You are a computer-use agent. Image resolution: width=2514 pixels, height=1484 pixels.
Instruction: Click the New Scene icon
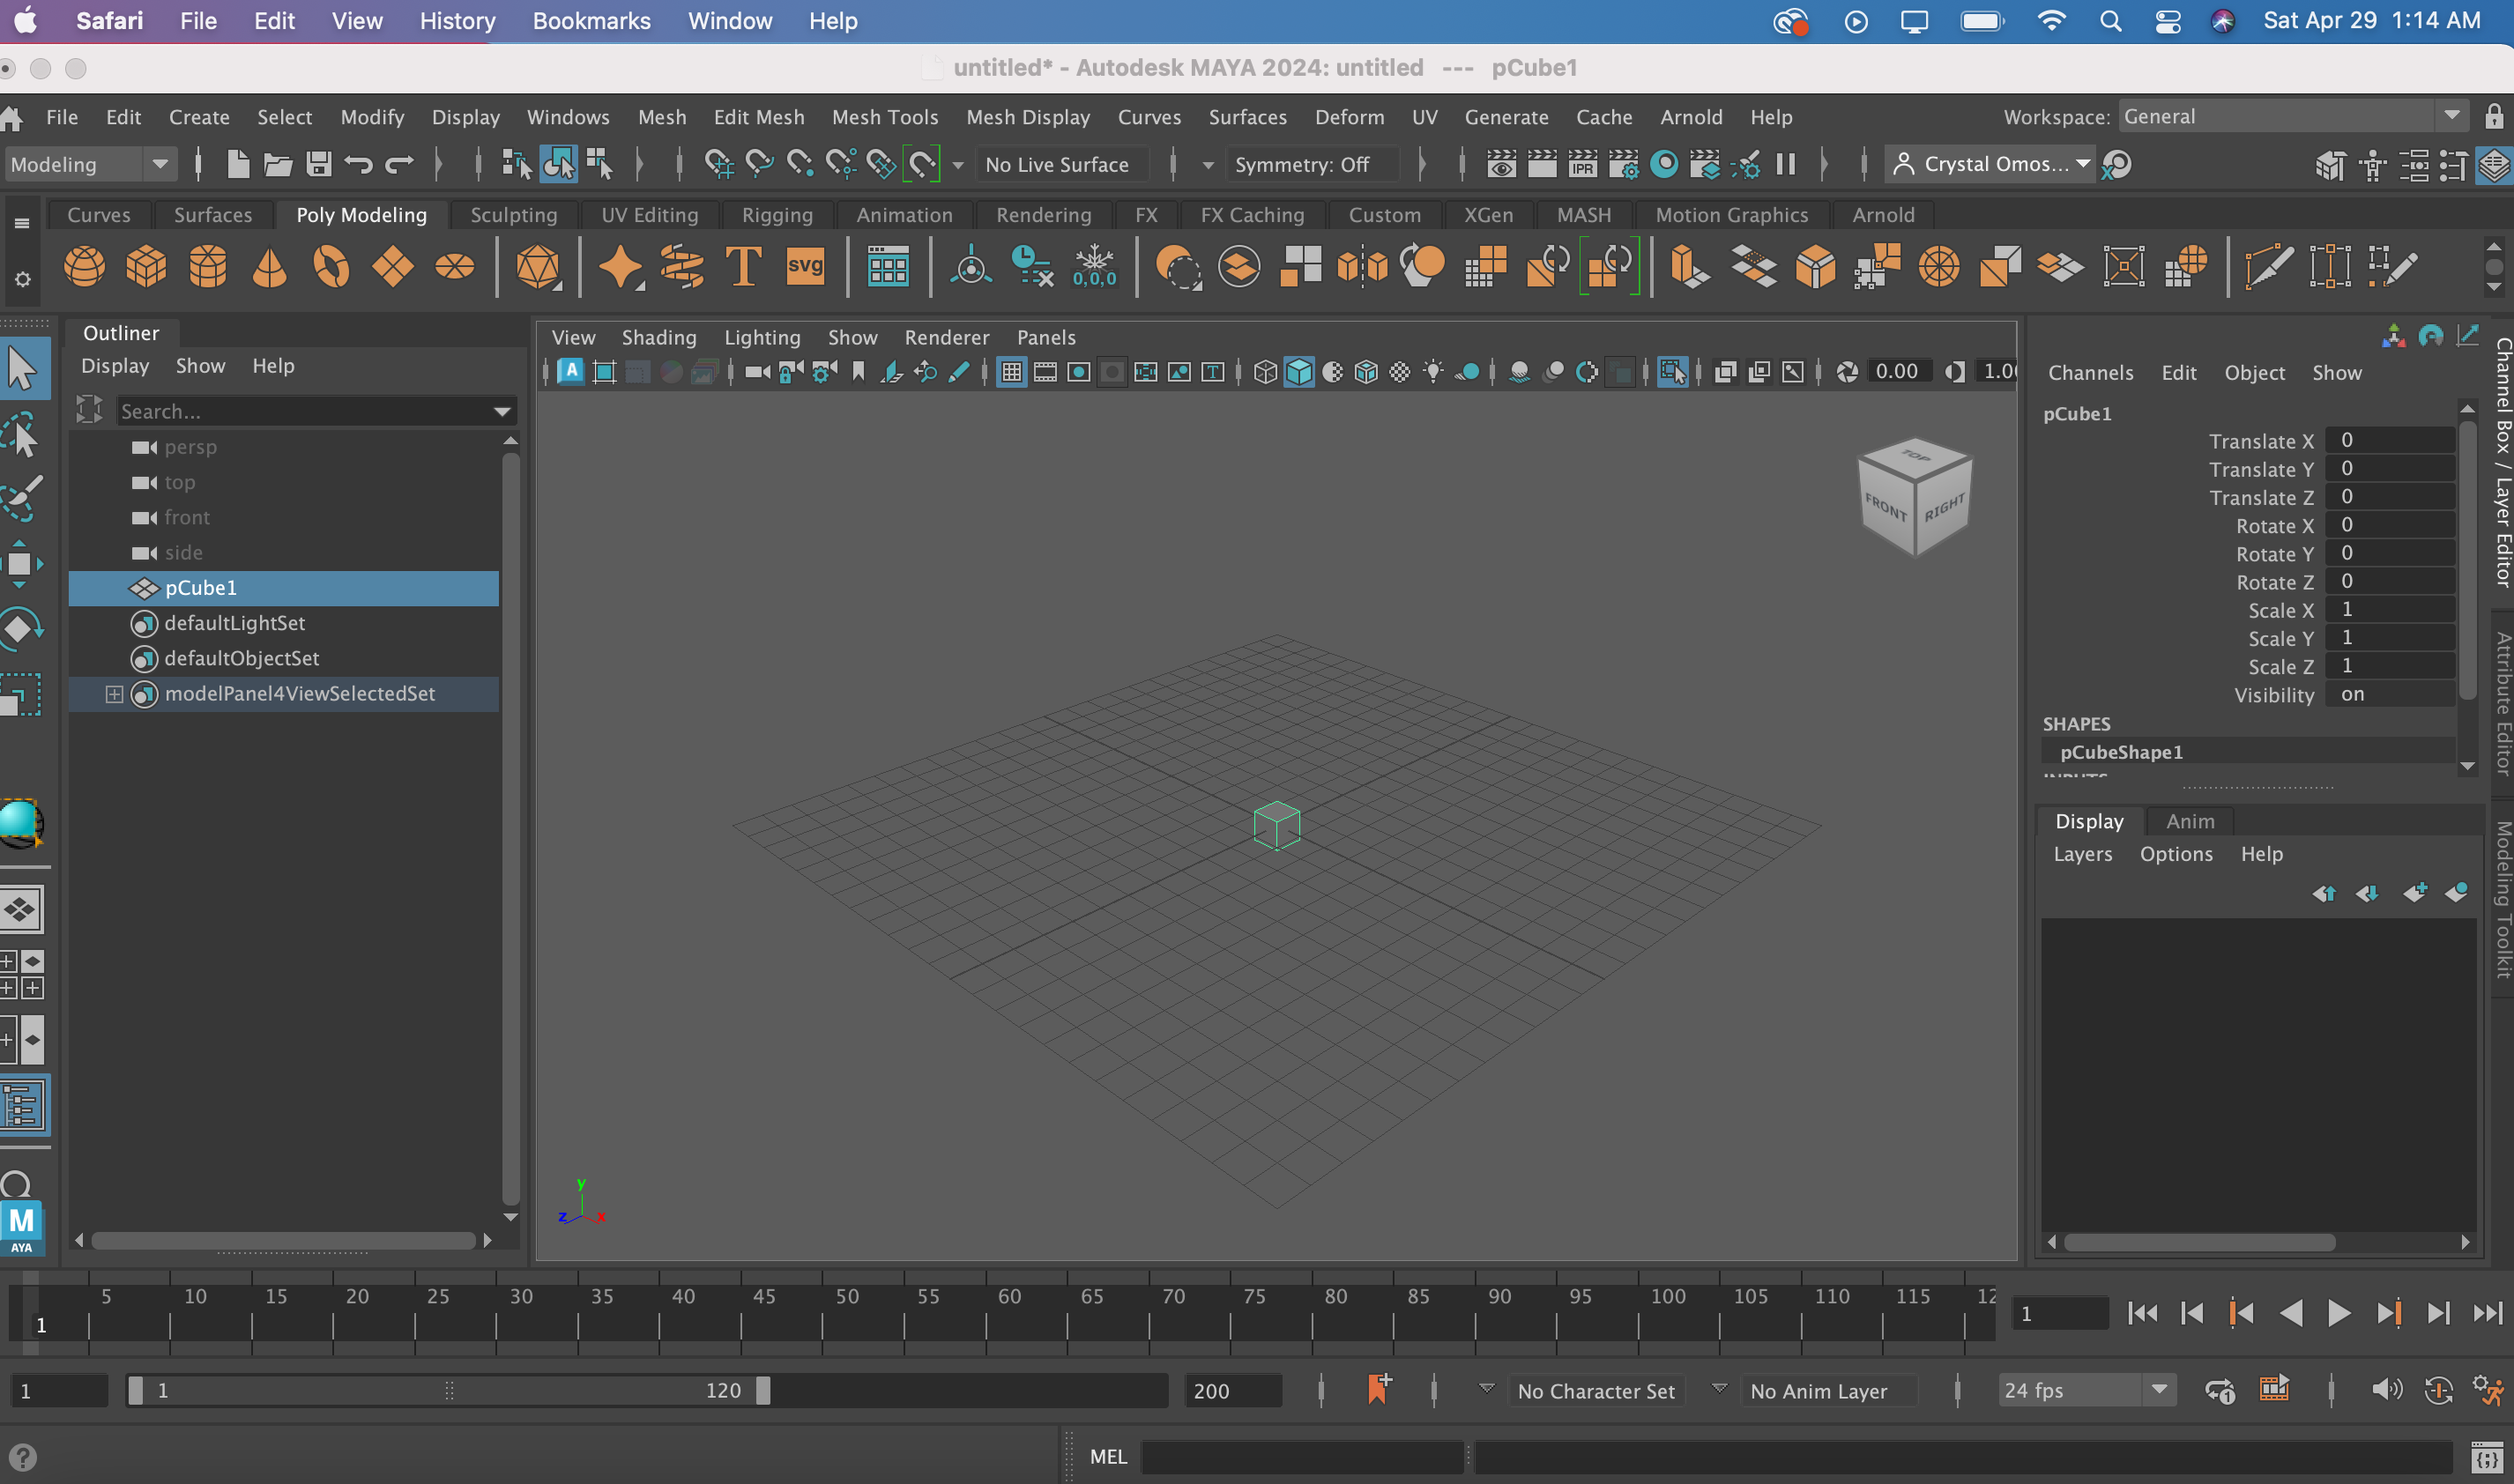[x=238, y=164]
